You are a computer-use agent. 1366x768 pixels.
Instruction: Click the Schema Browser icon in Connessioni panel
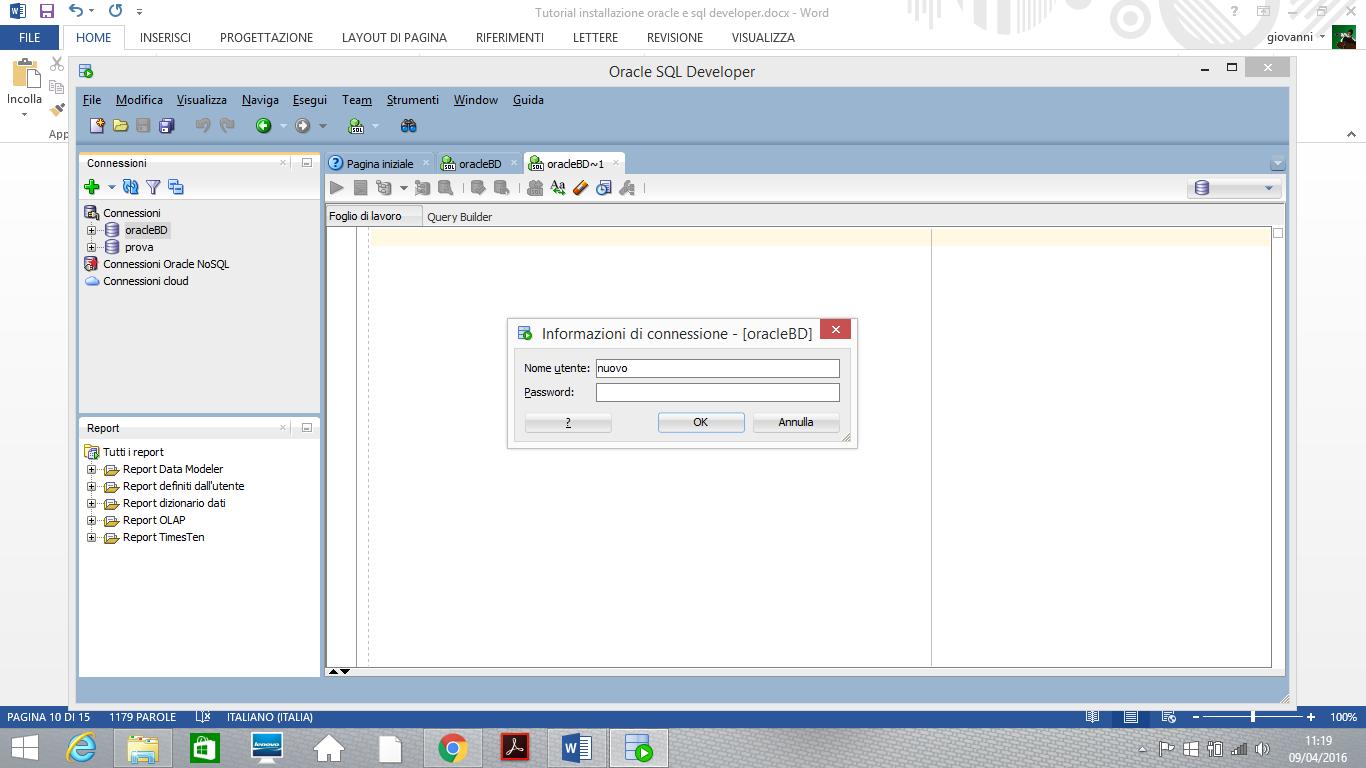pyautogui.click(x=176, y=187)
